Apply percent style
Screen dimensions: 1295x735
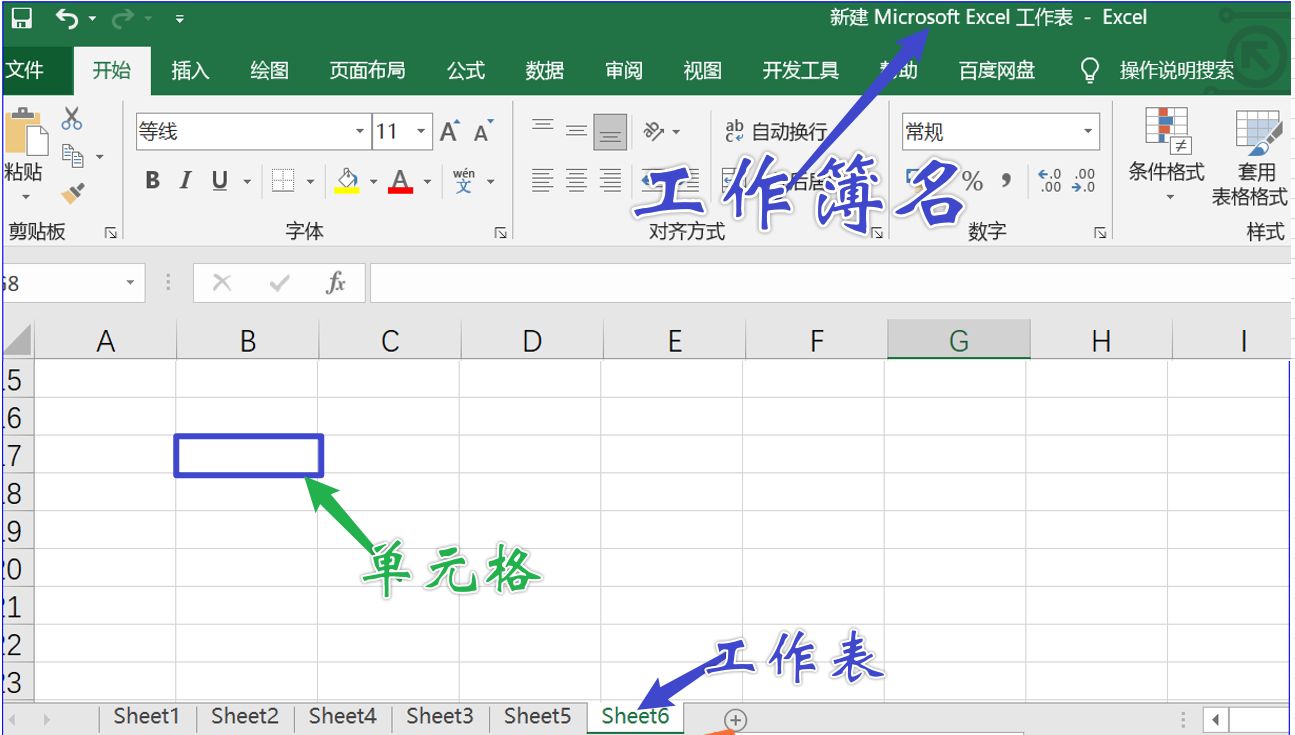pos(972,181)
